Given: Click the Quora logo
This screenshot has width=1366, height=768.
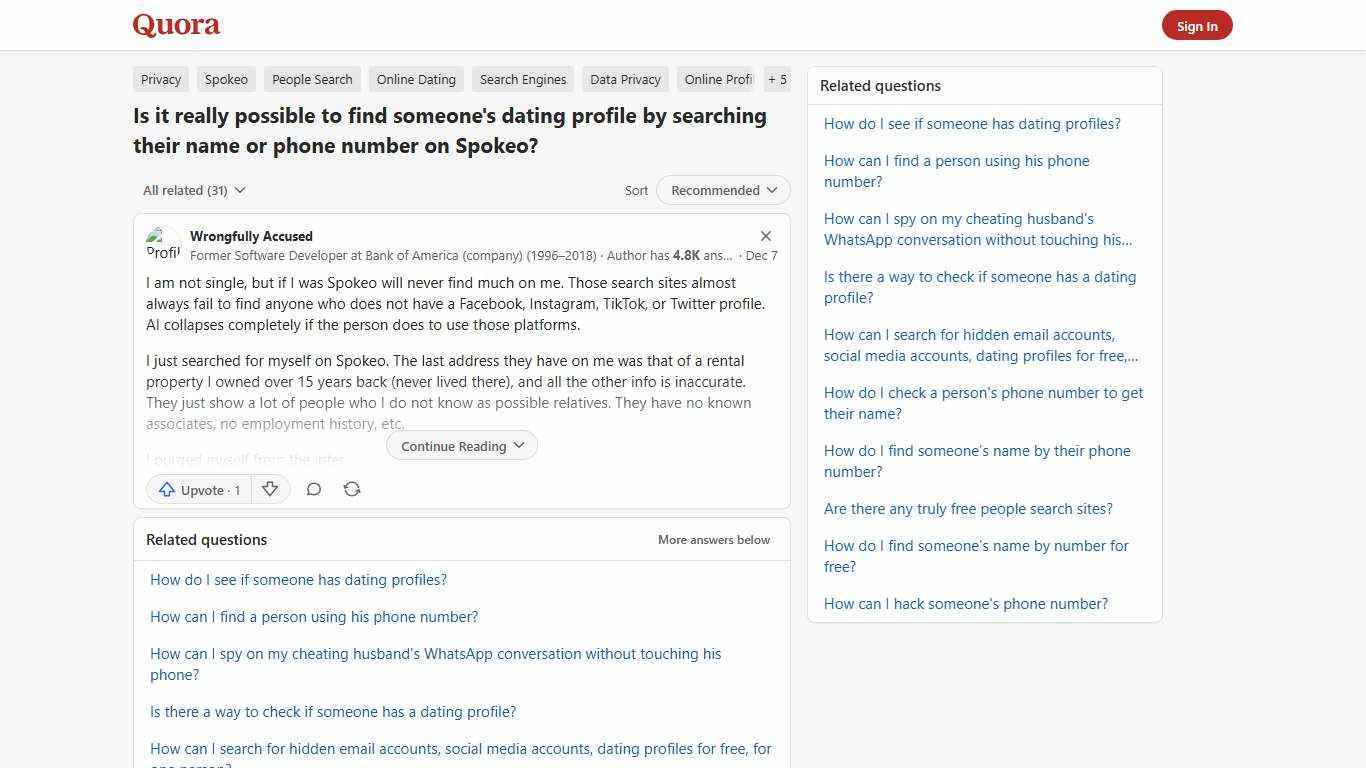Looking at the screenshot, I should [x=176, y=25].
